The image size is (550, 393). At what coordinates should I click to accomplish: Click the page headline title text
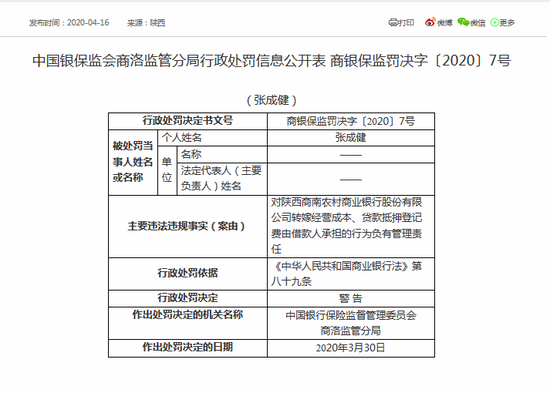coord(272,61)
